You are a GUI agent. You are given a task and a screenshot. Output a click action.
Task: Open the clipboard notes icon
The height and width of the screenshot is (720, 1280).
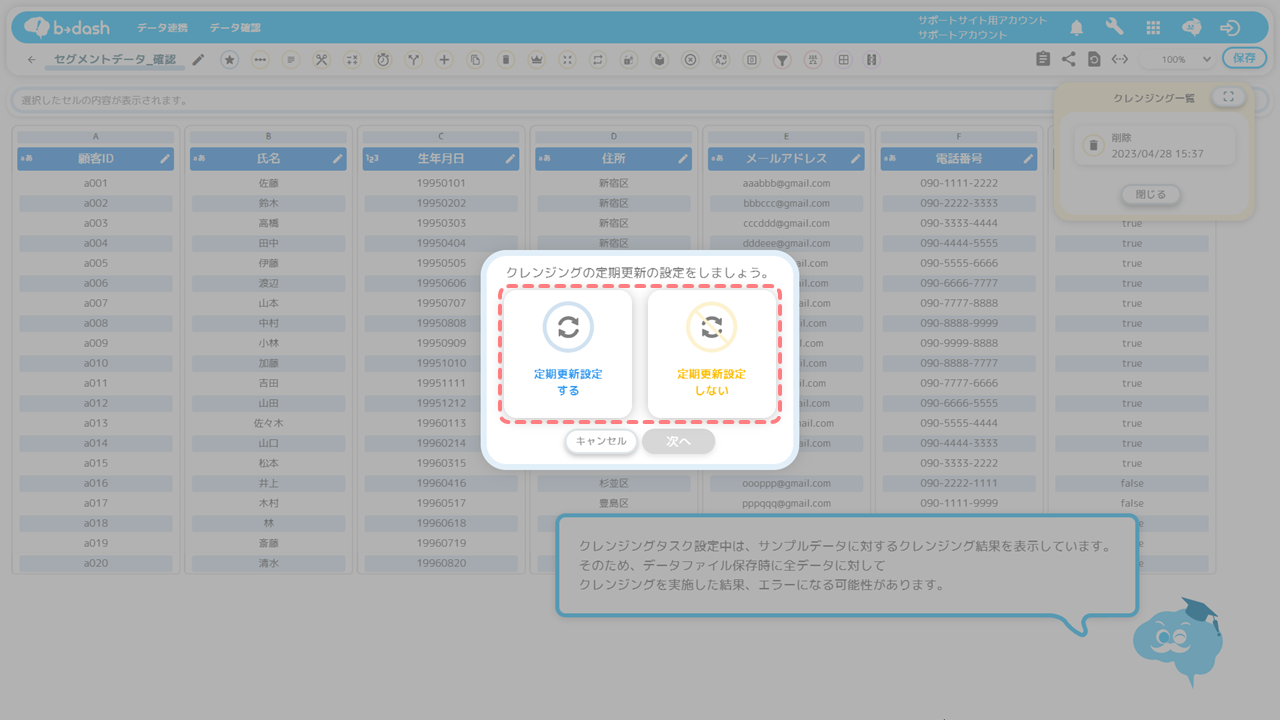point(1043,59)
